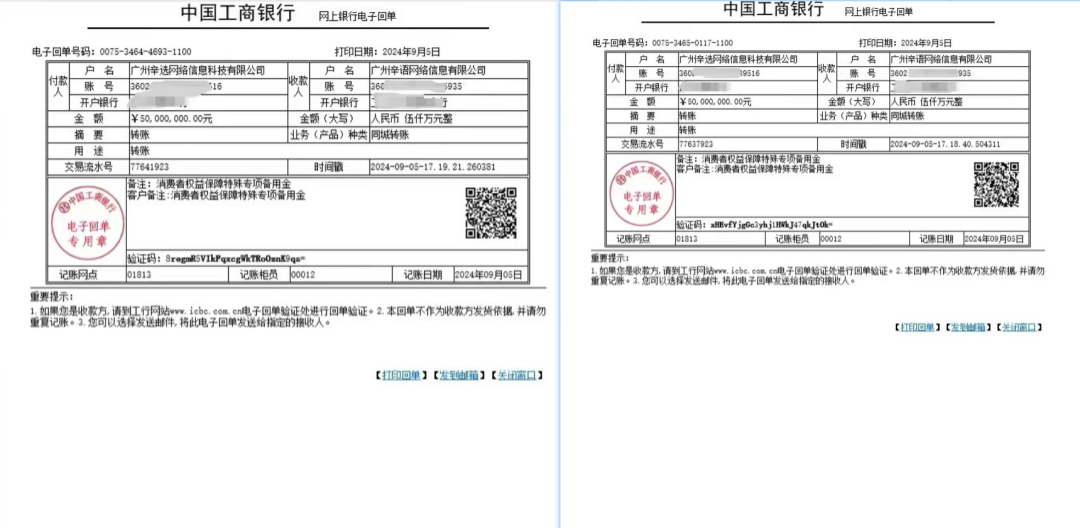Click QR code on receipt 0075-3464-4693-1100
The image size is (1080, 528).
click(x=491, y=213)
